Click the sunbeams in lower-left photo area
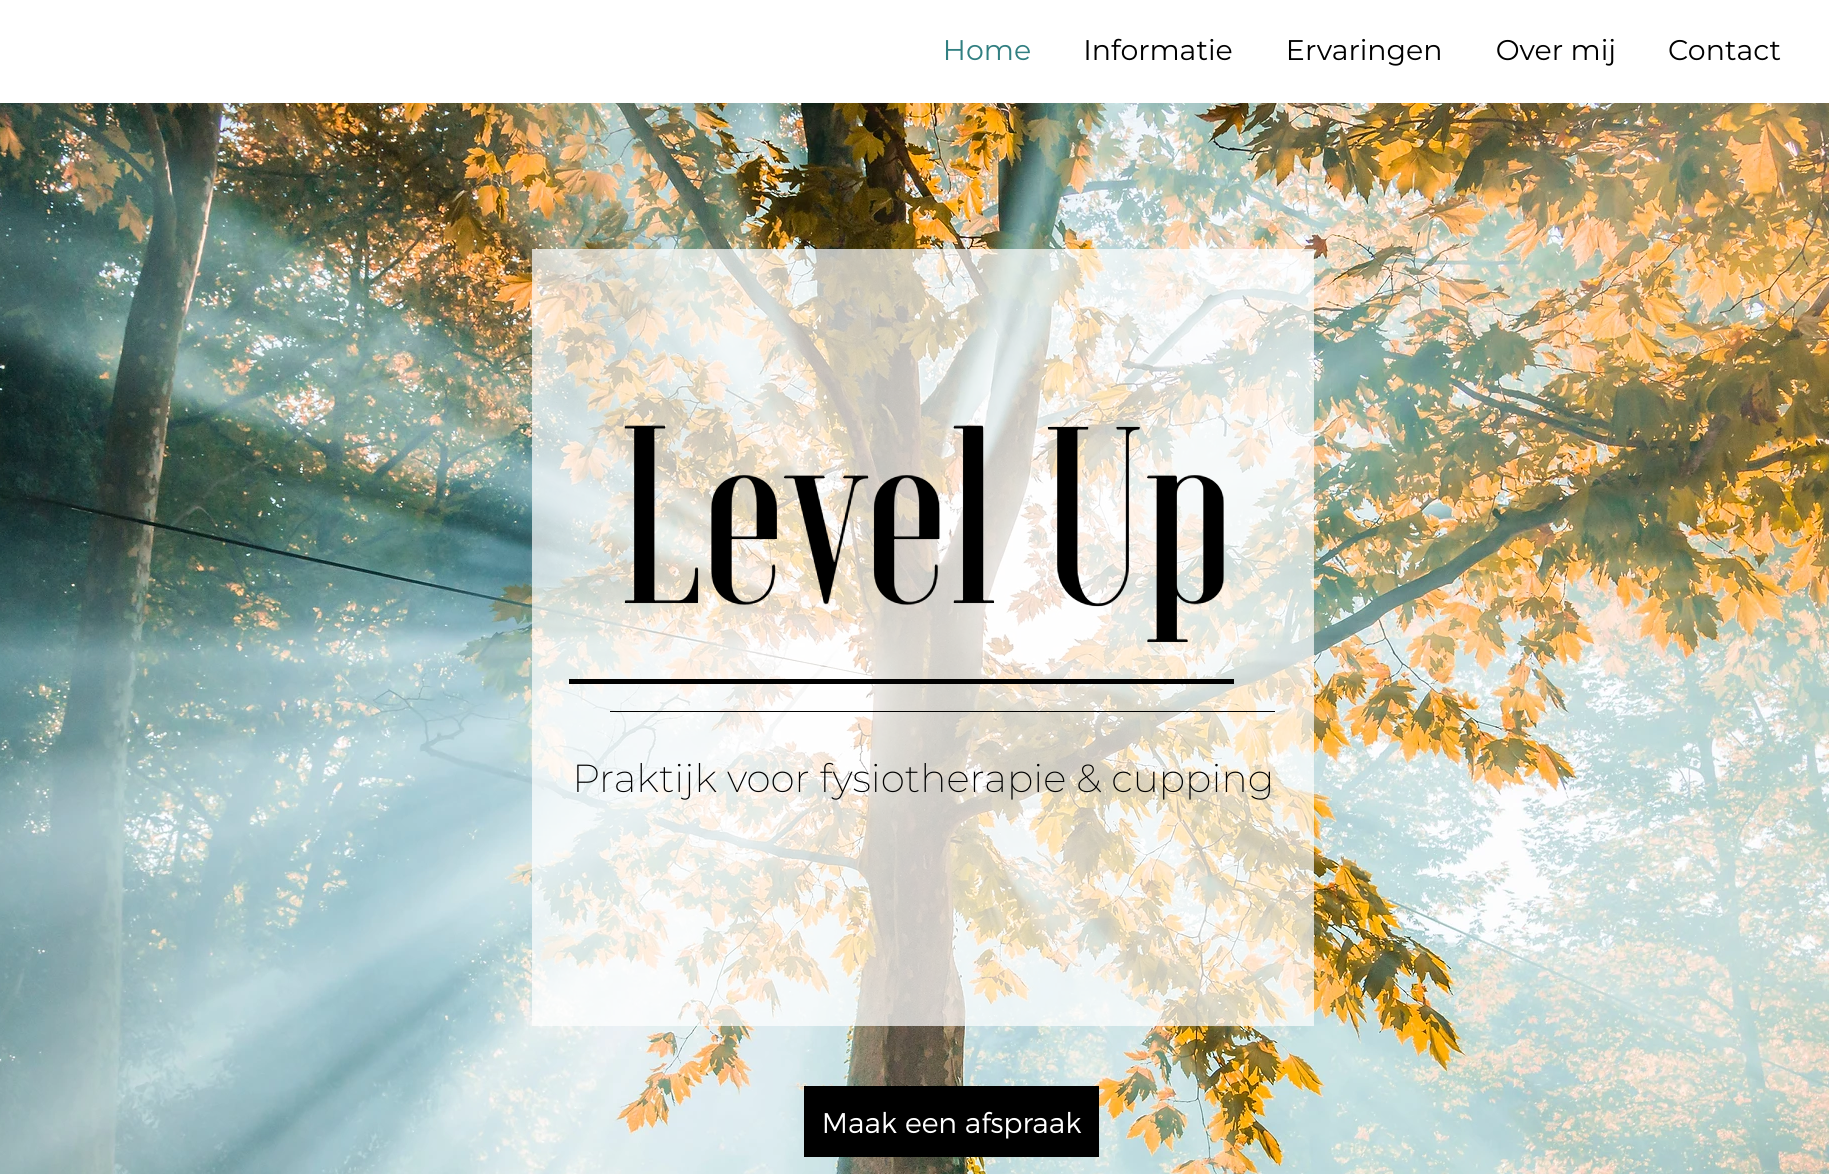This screenshot has width=1829, height=1174. 250,950
